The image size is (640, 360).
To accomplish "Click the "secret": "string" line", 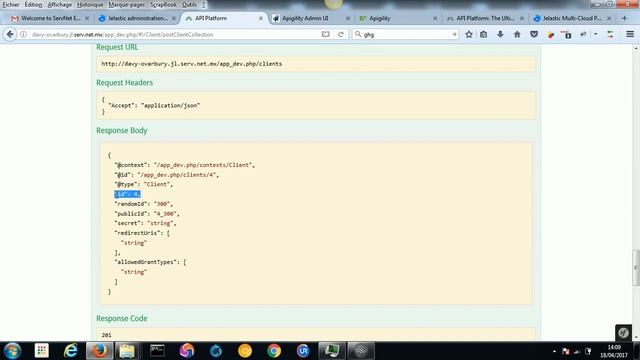I will (145, 223).
